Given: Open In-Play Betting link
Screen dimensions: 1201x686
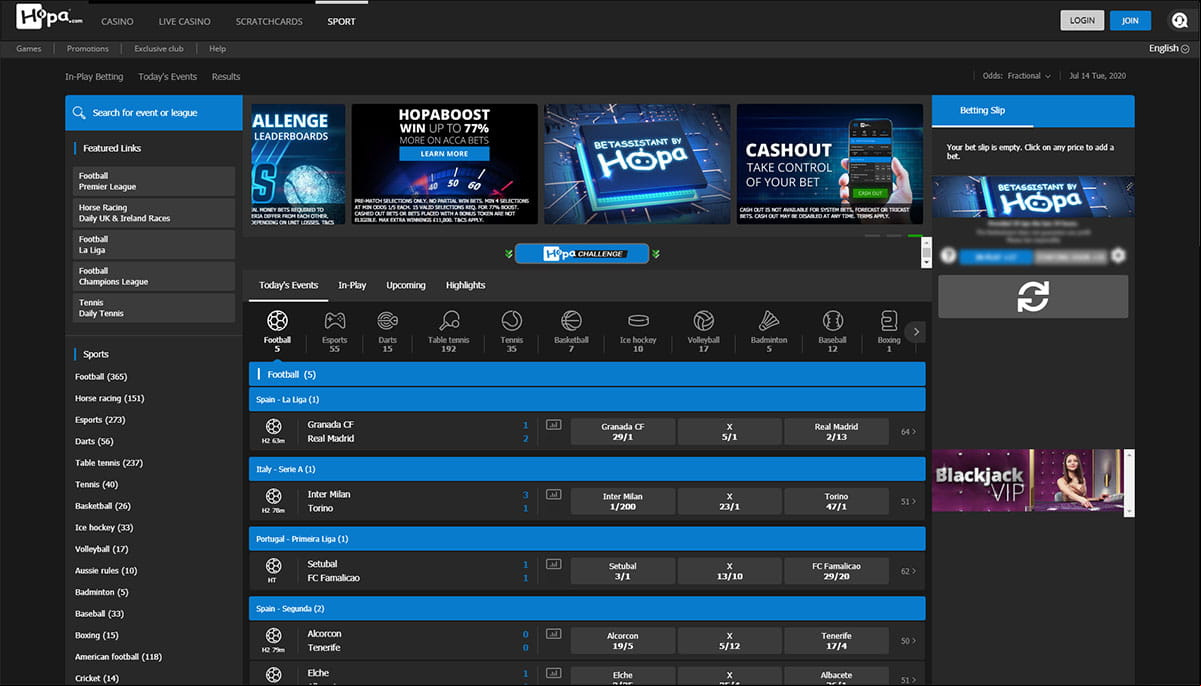Looking at the screenshot, I should (94, 77).
